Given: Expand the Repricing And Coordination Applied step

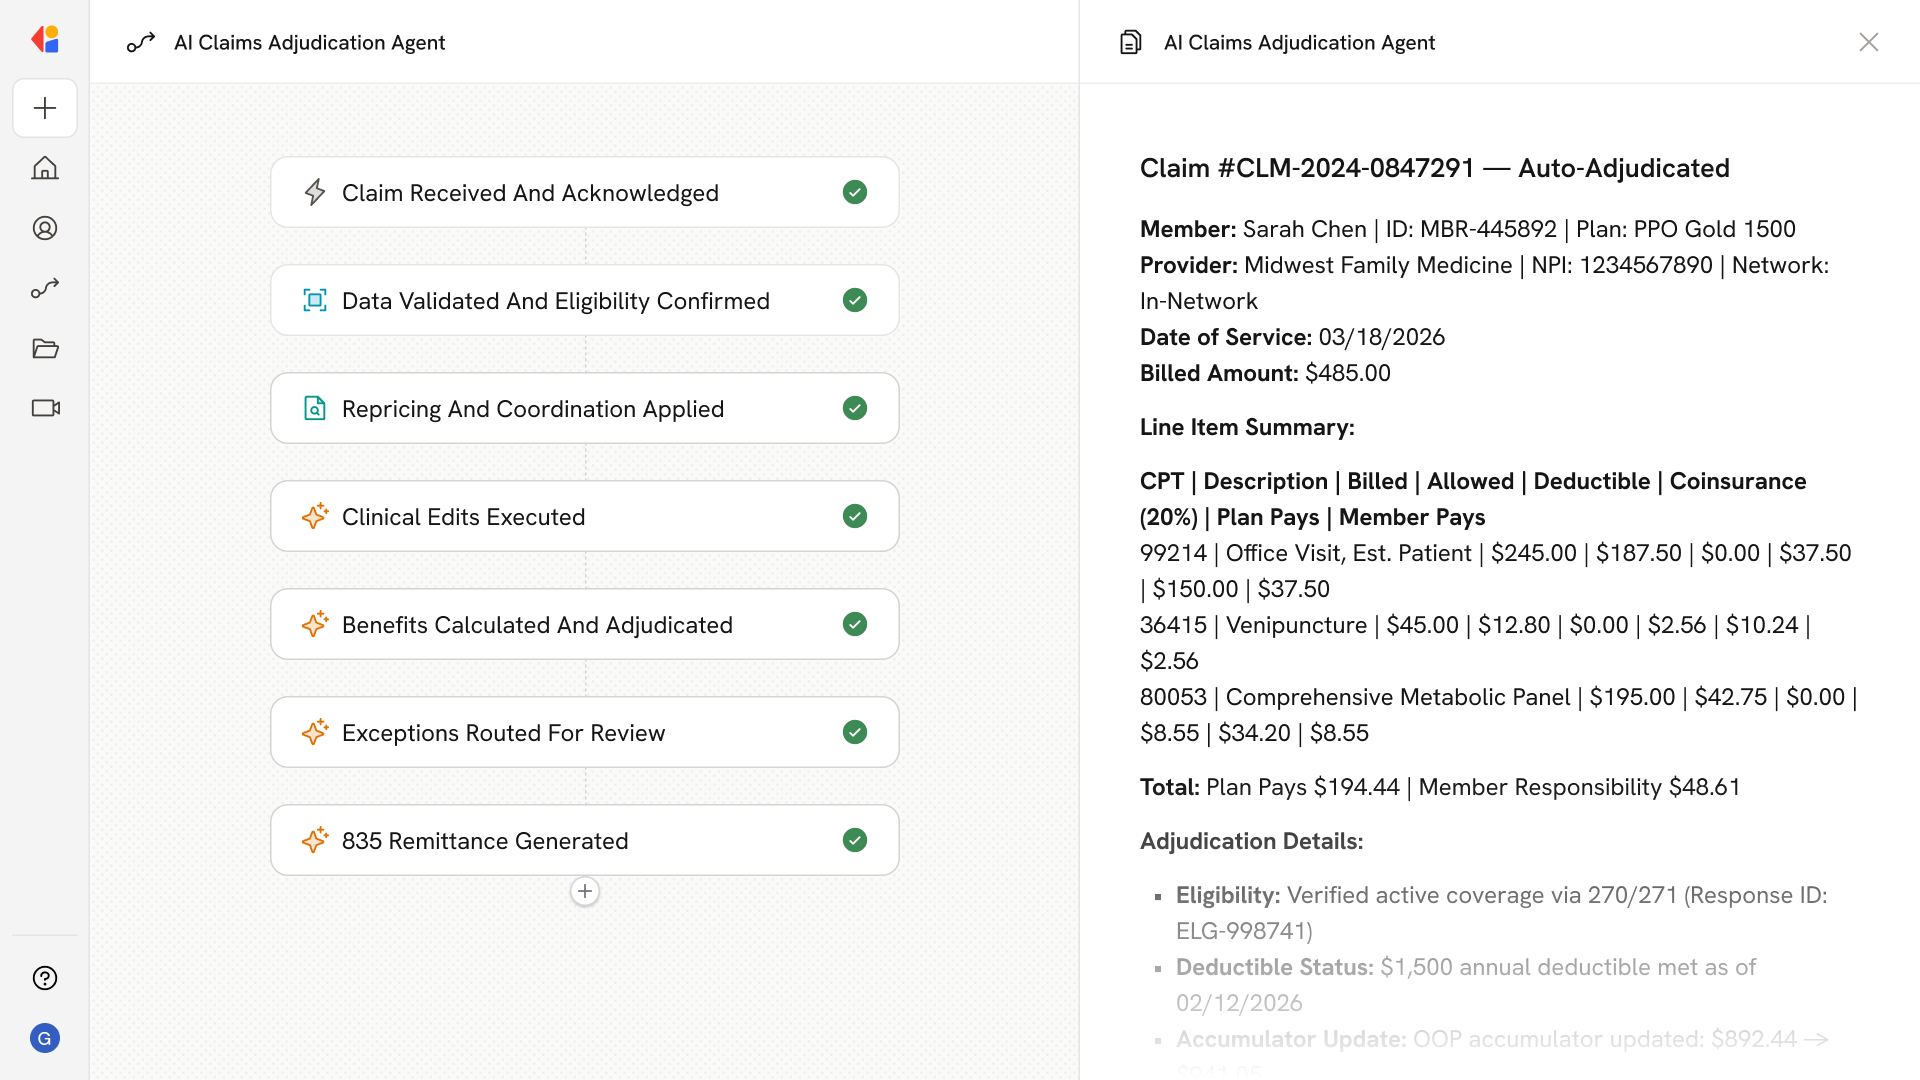Looking at the screenshot, I should pyautogui.click(x=532, y=409).
